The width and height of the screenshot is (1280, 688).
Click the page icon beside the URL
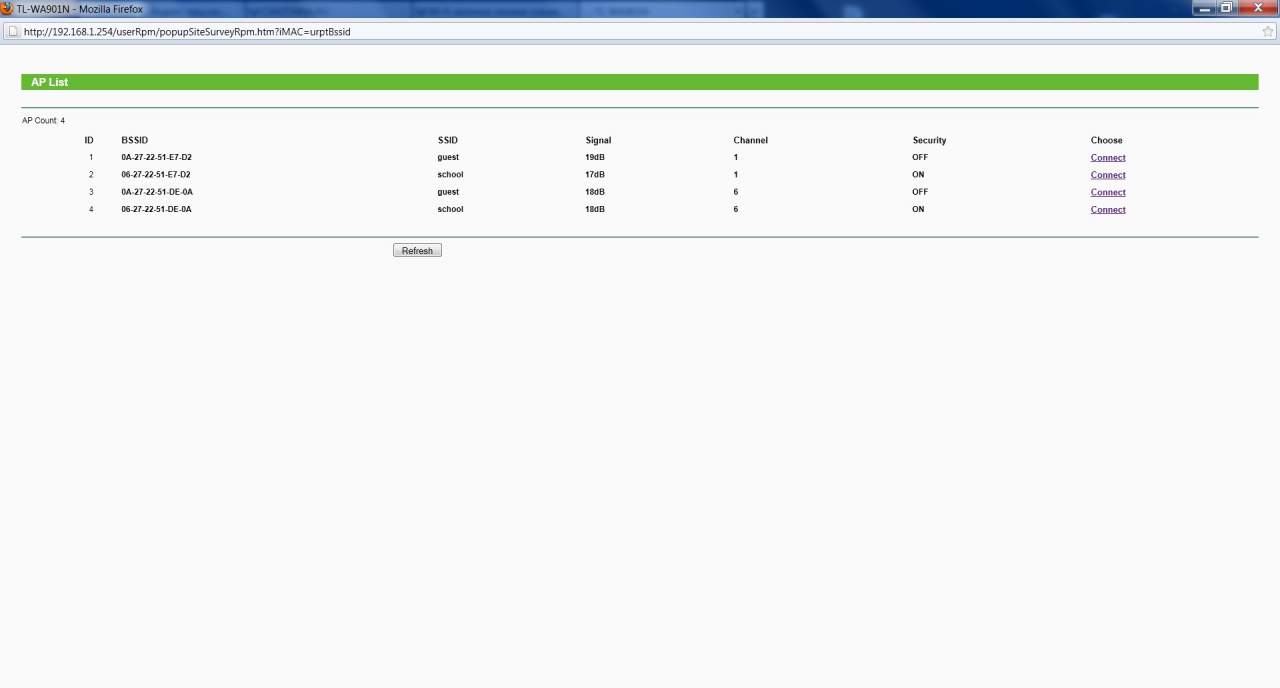click(12, 31)
